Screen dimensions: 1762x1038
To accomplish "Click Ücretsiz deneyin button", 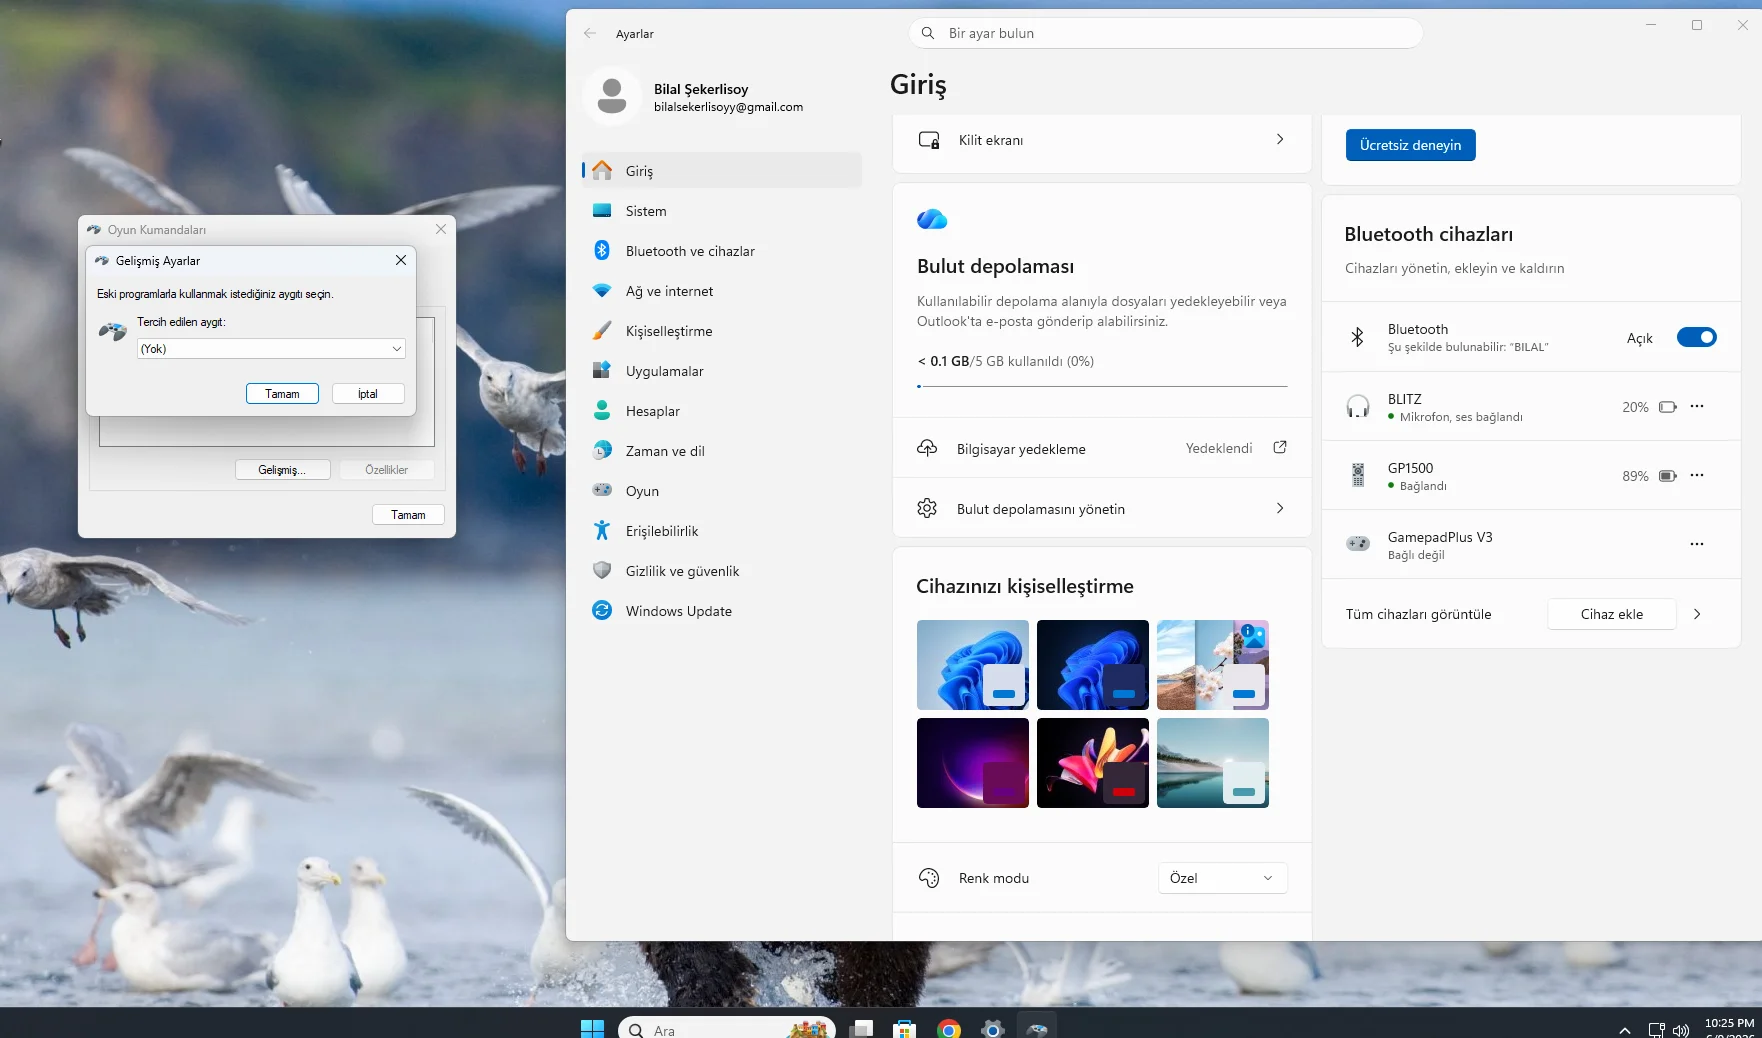I will pos(1410,145).
